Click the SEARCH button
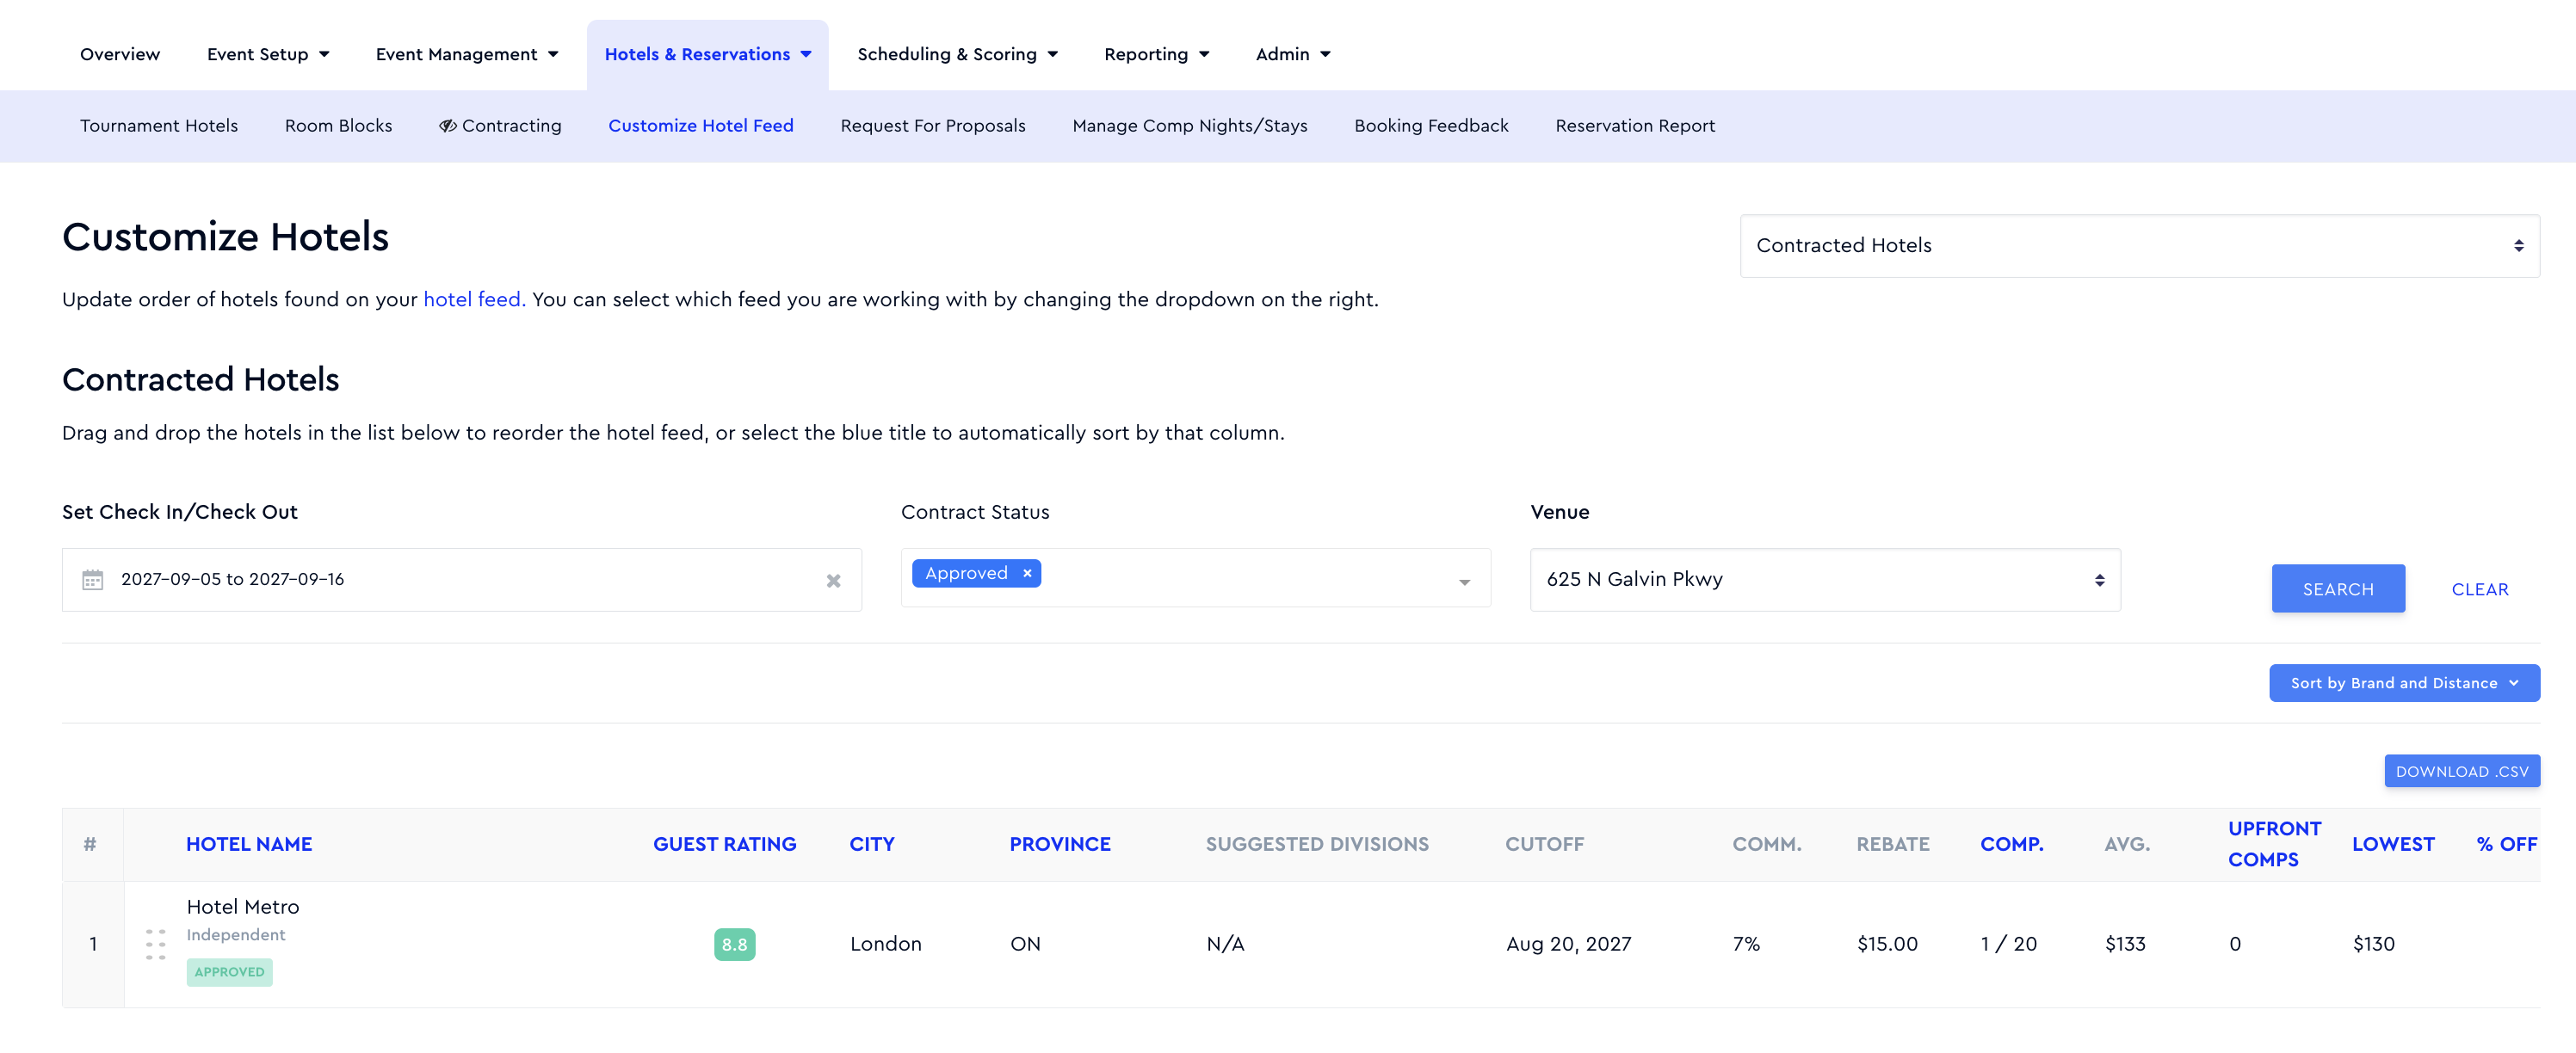2576x1053 pixels. pos(2338,589)
